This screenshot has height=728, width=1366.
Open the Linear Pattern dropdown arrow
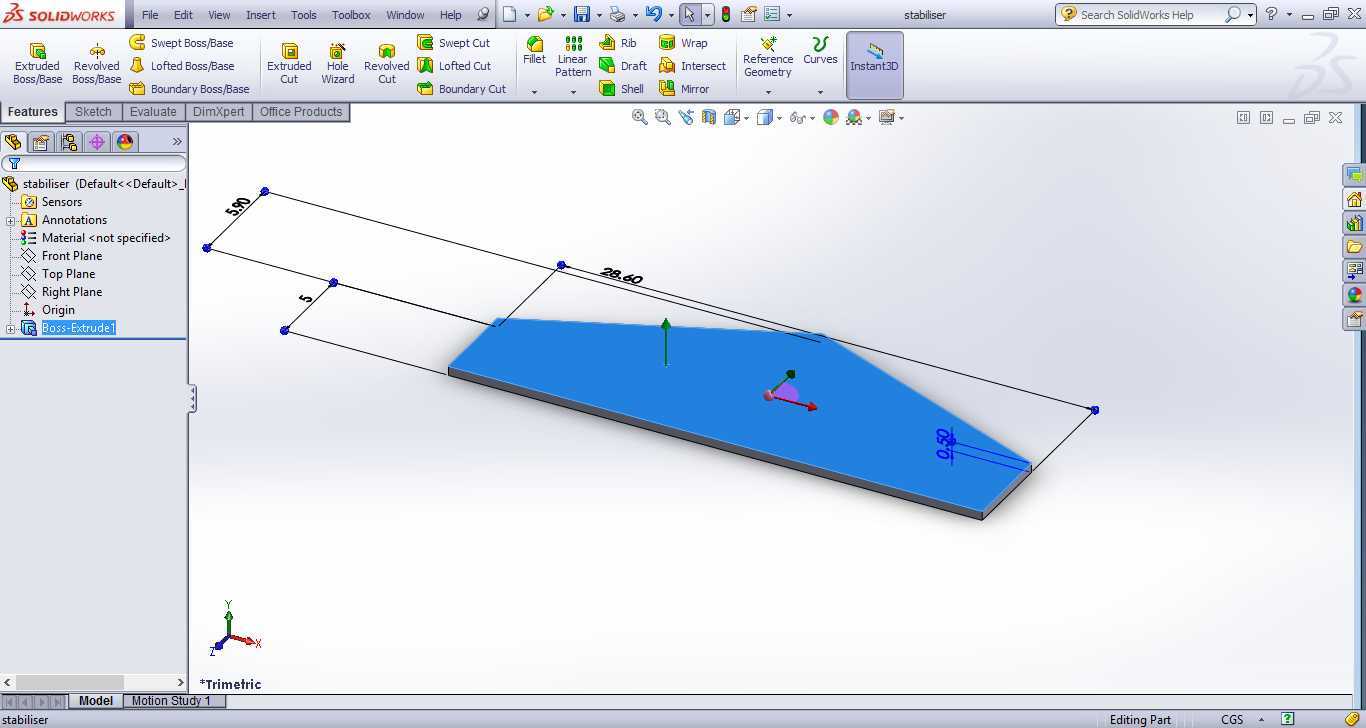click(573, 92)
